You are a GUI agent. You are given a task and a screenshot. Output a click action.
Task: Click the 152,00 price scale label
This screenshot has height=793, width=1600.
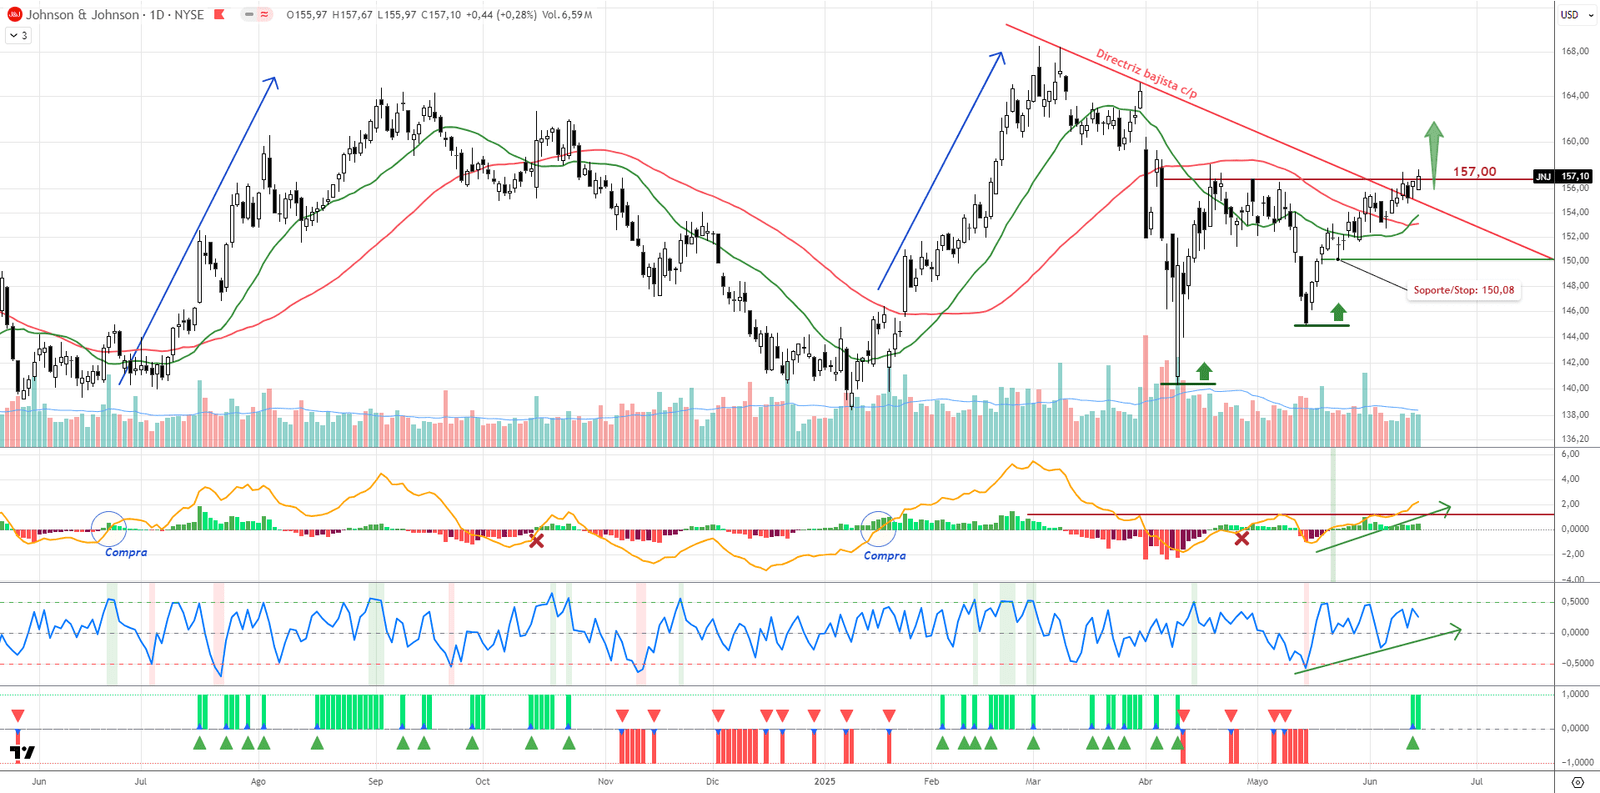1576,236
